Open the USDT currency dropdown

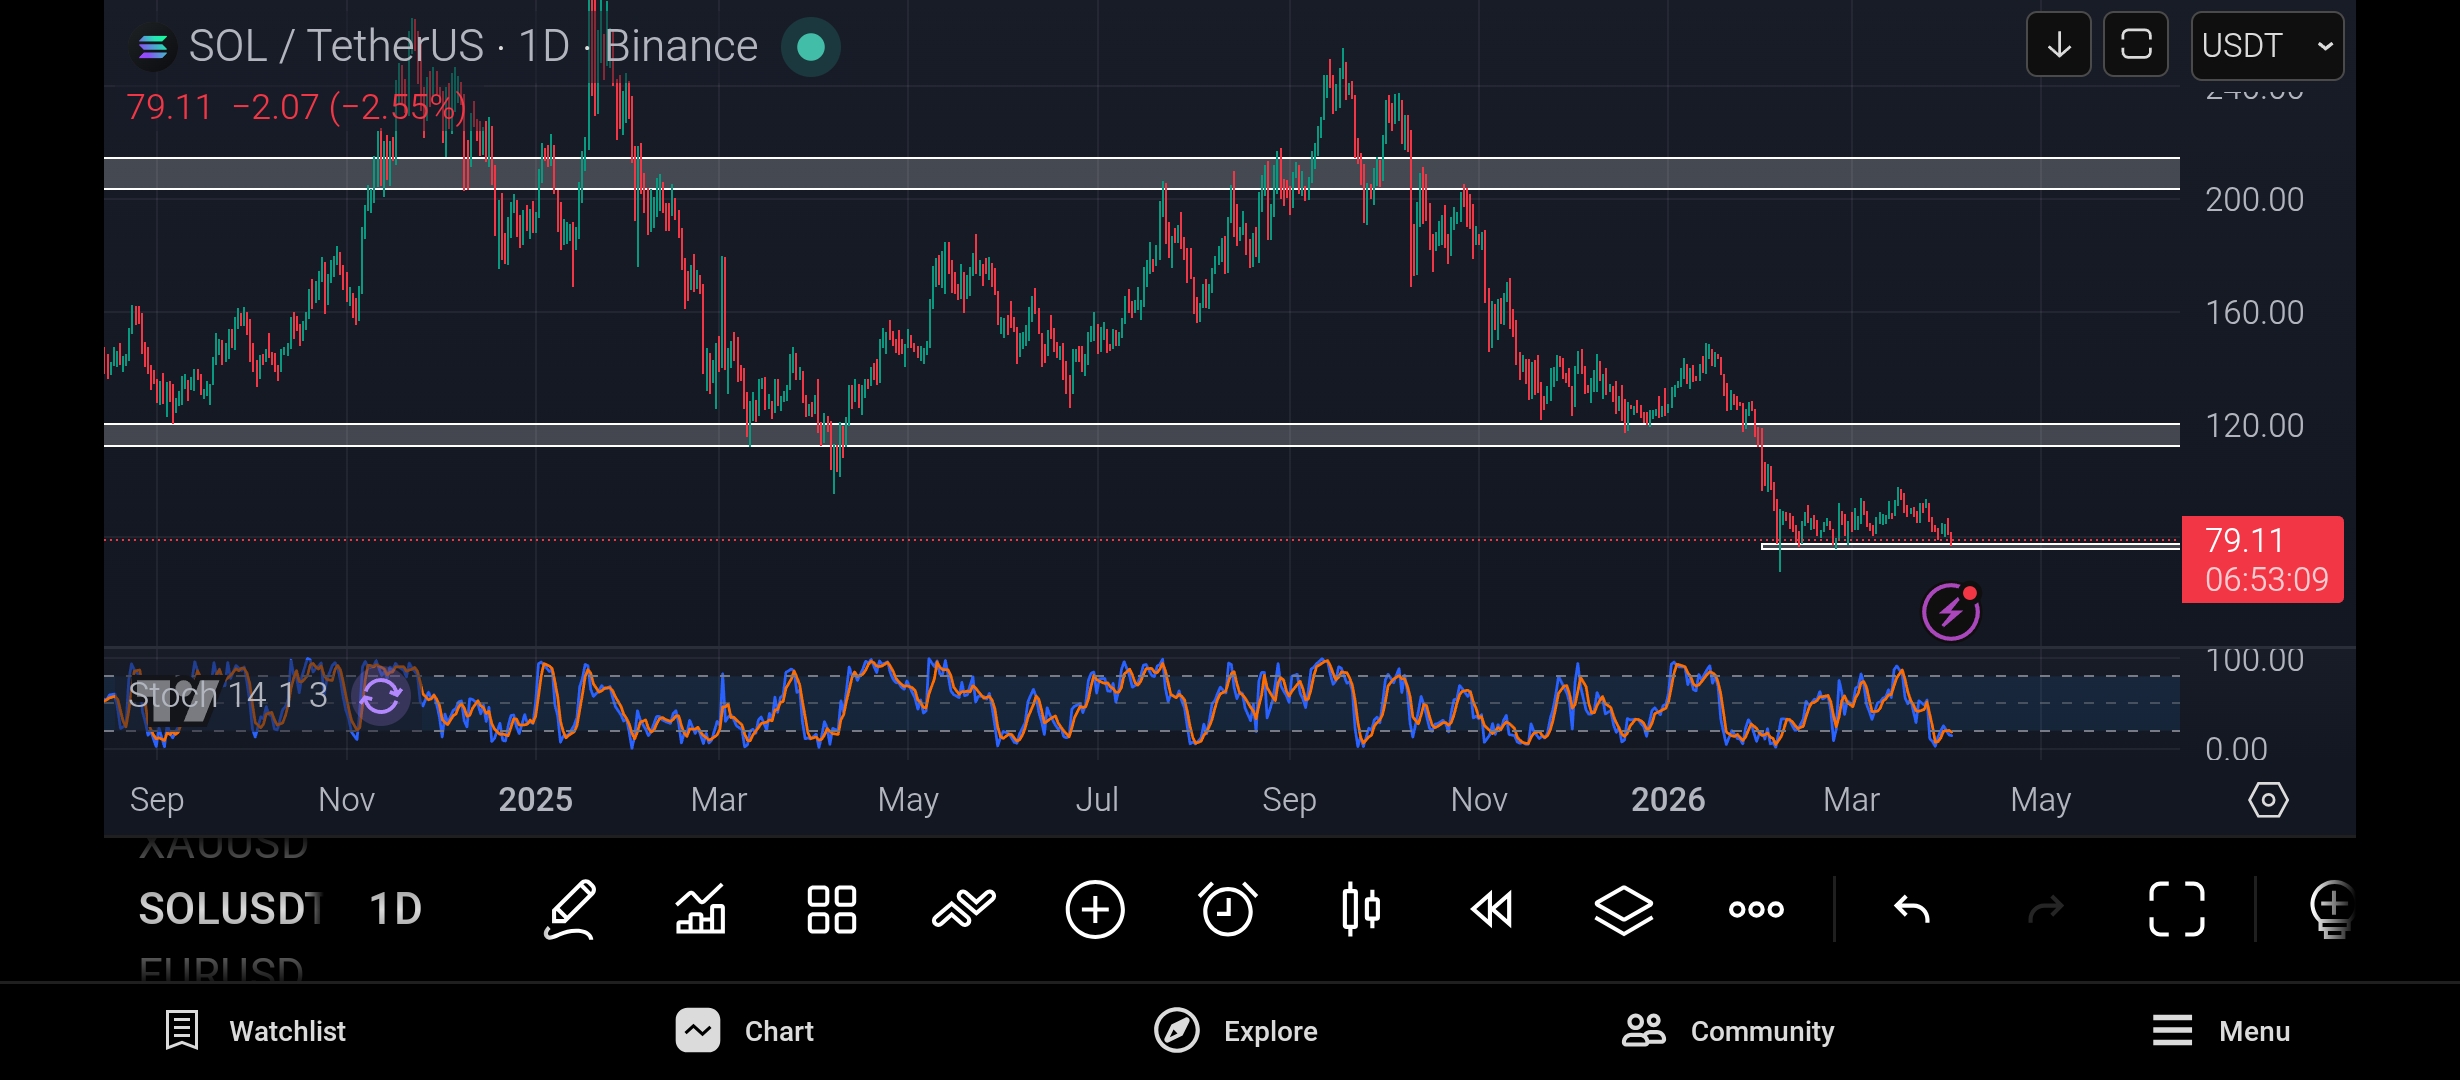2267,45
